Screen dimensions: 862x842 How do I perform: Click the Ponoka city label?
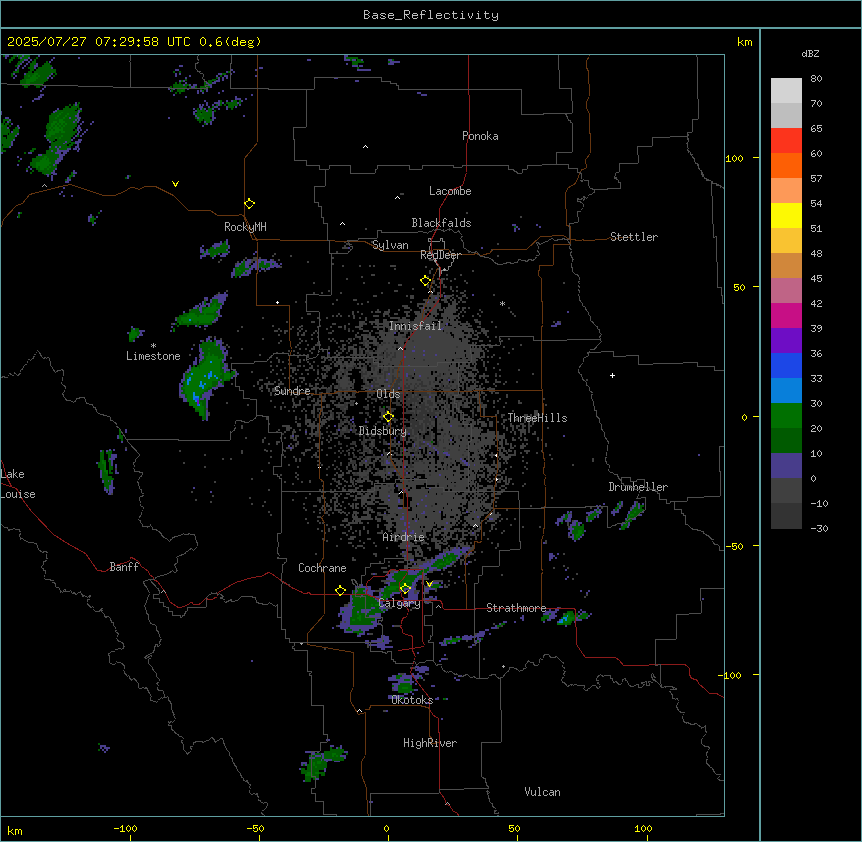pos(480,136)
